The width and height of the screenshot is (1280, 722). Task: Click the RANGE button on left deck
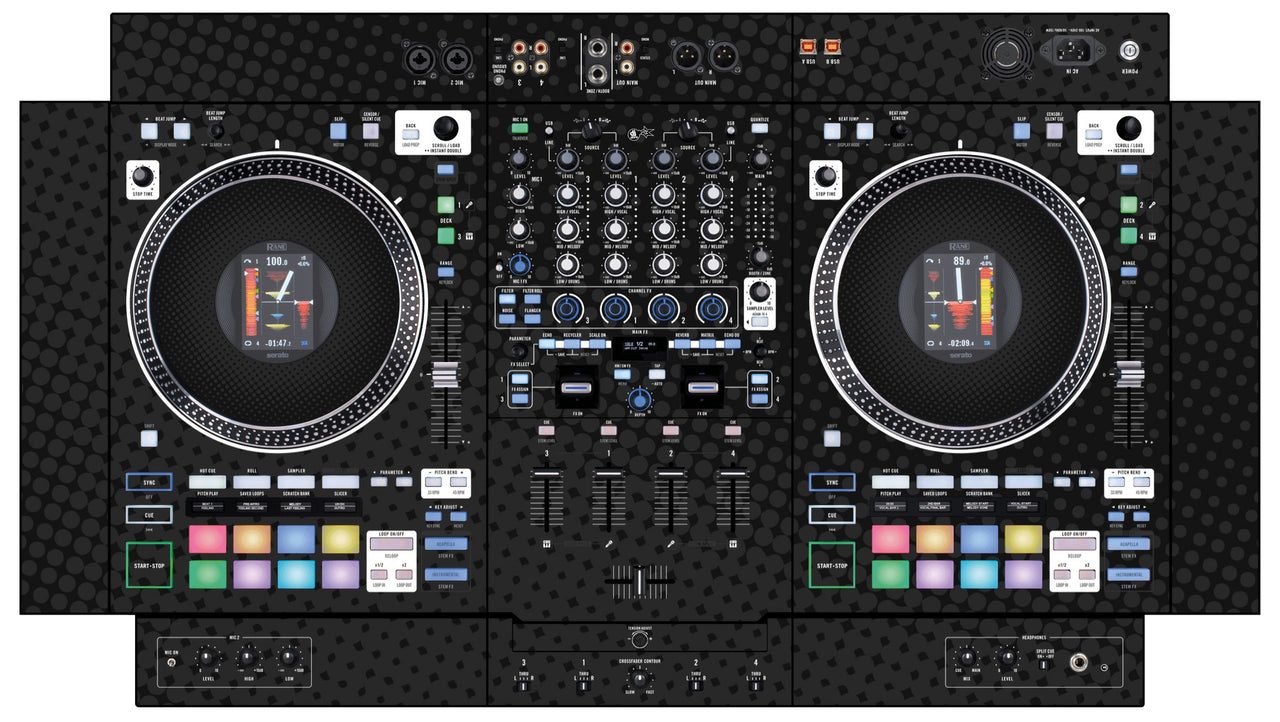[x=446, y=272]
